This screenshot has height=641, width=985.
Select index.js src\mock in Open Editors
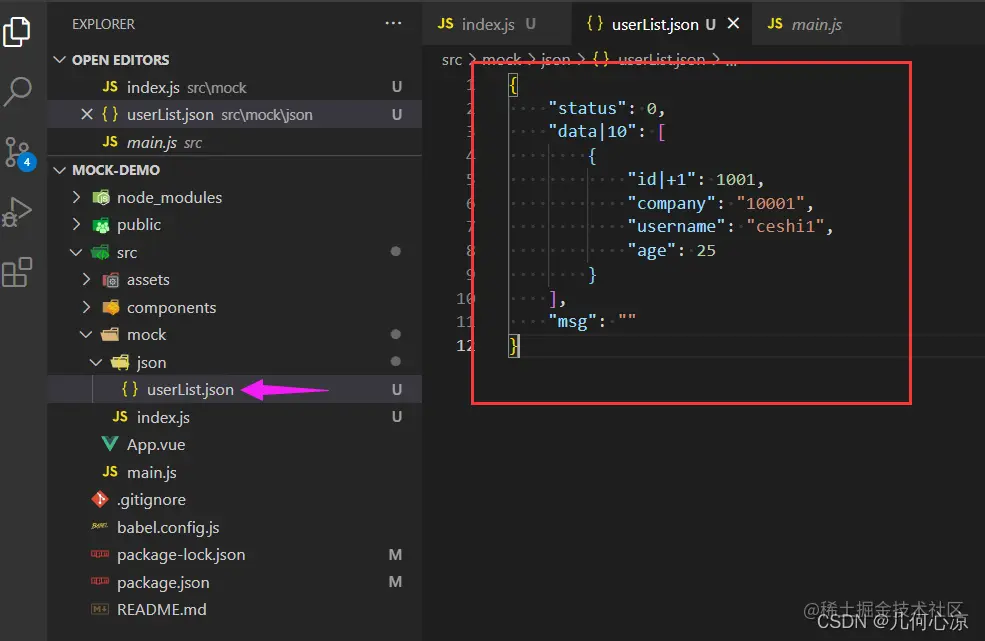point(234,87)
